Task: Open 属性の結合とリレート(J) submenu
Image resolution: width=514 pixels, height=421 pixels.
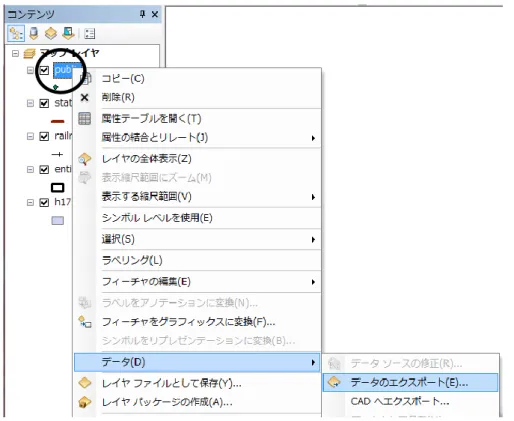Action: [x=197, y=138]
